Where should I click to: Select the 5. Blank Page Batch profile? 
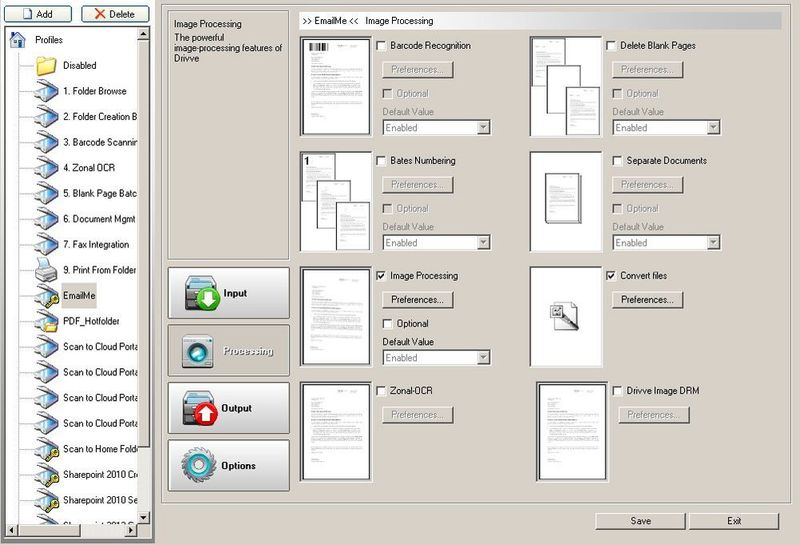click(99, 193)
